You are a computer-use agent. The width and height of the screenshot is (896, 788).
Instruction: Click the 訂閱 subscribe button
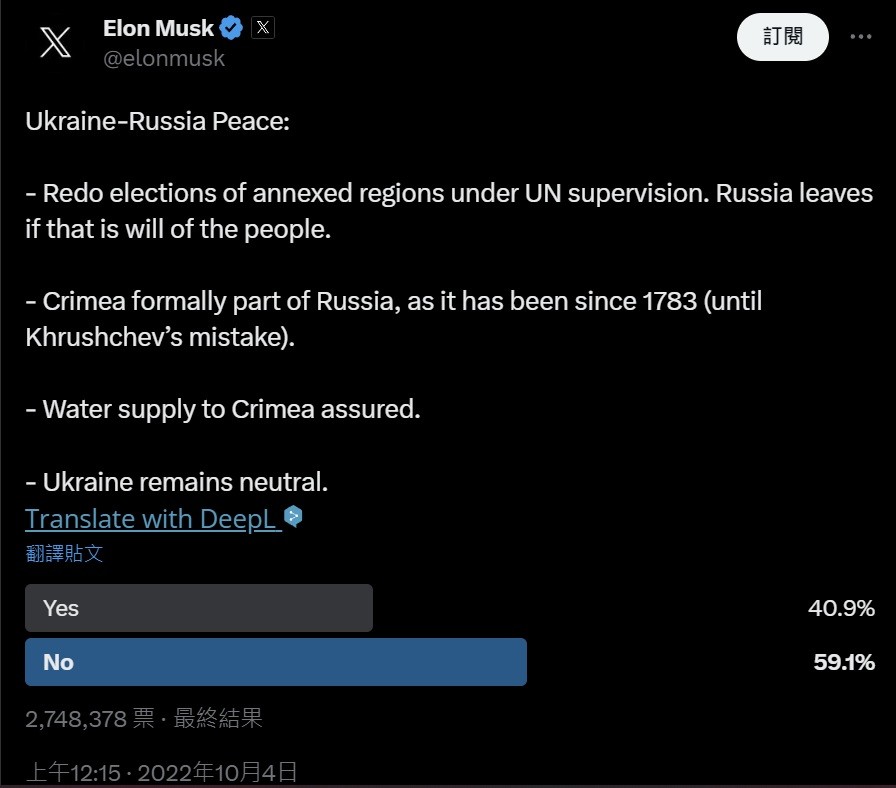(782, 37)
